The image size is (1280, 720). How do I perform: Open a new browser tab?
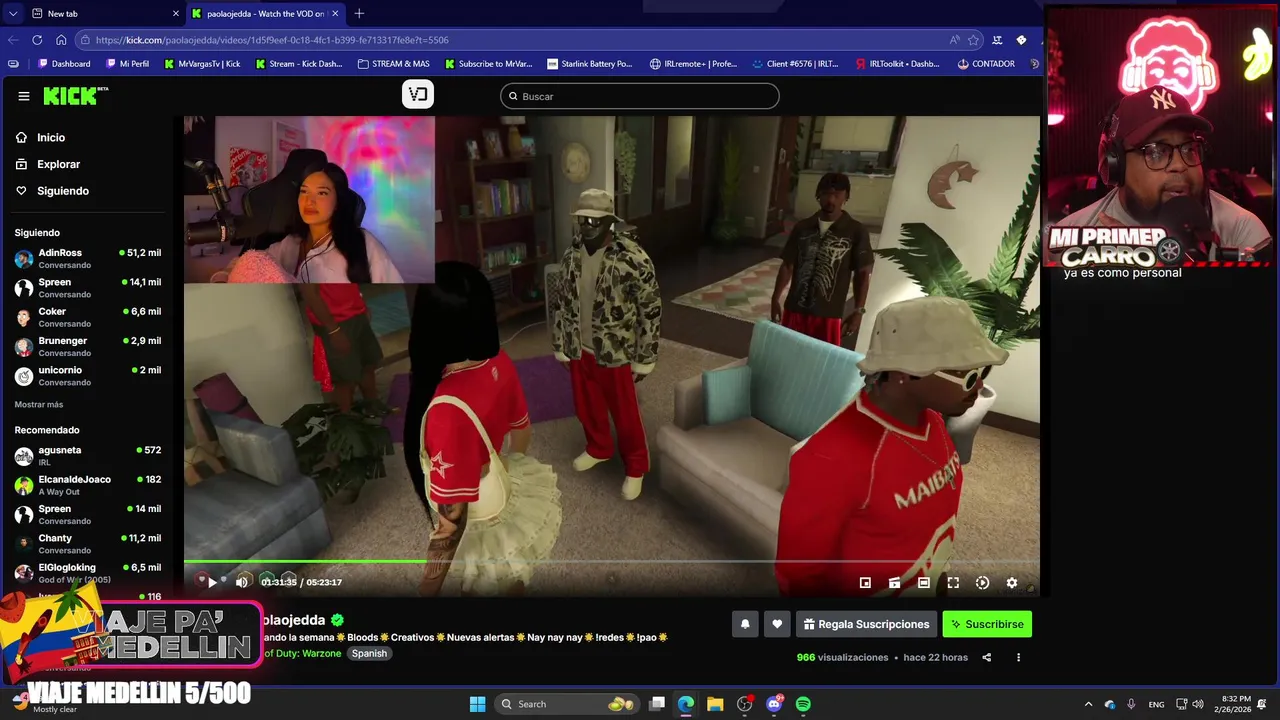click(x=359, y=14)
